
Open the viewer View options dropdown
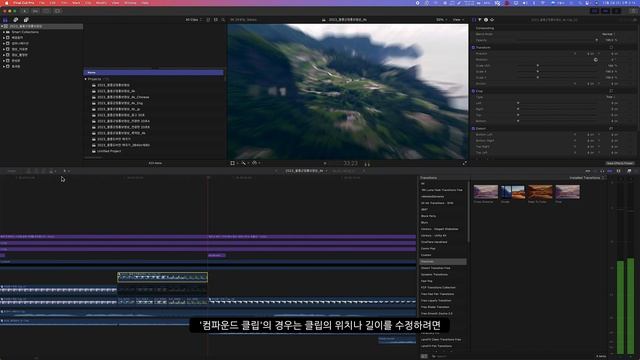tap(458, 20)
